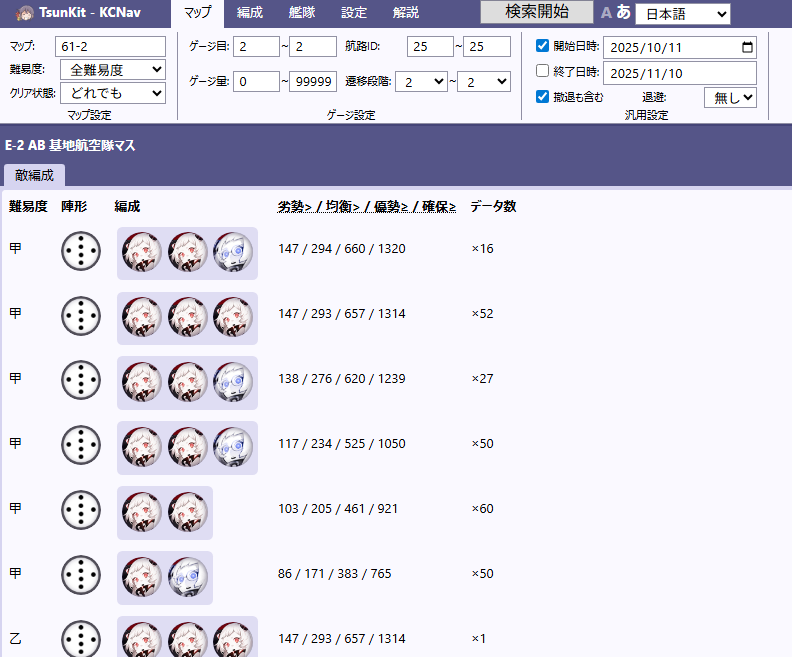Click third enemy portrait in ×52 row
This screenshot has width=792, height=657.
tap(233, 317)
